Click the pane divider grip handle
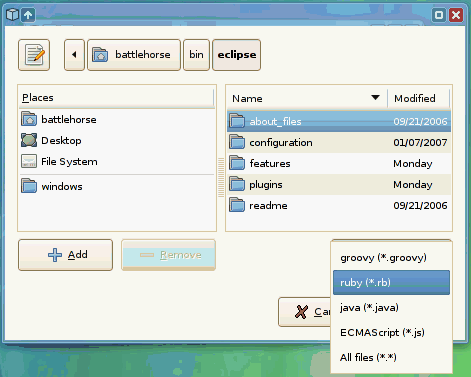Image resolution: width=471 pixels, height=377 pixels. tap(221, 177)
